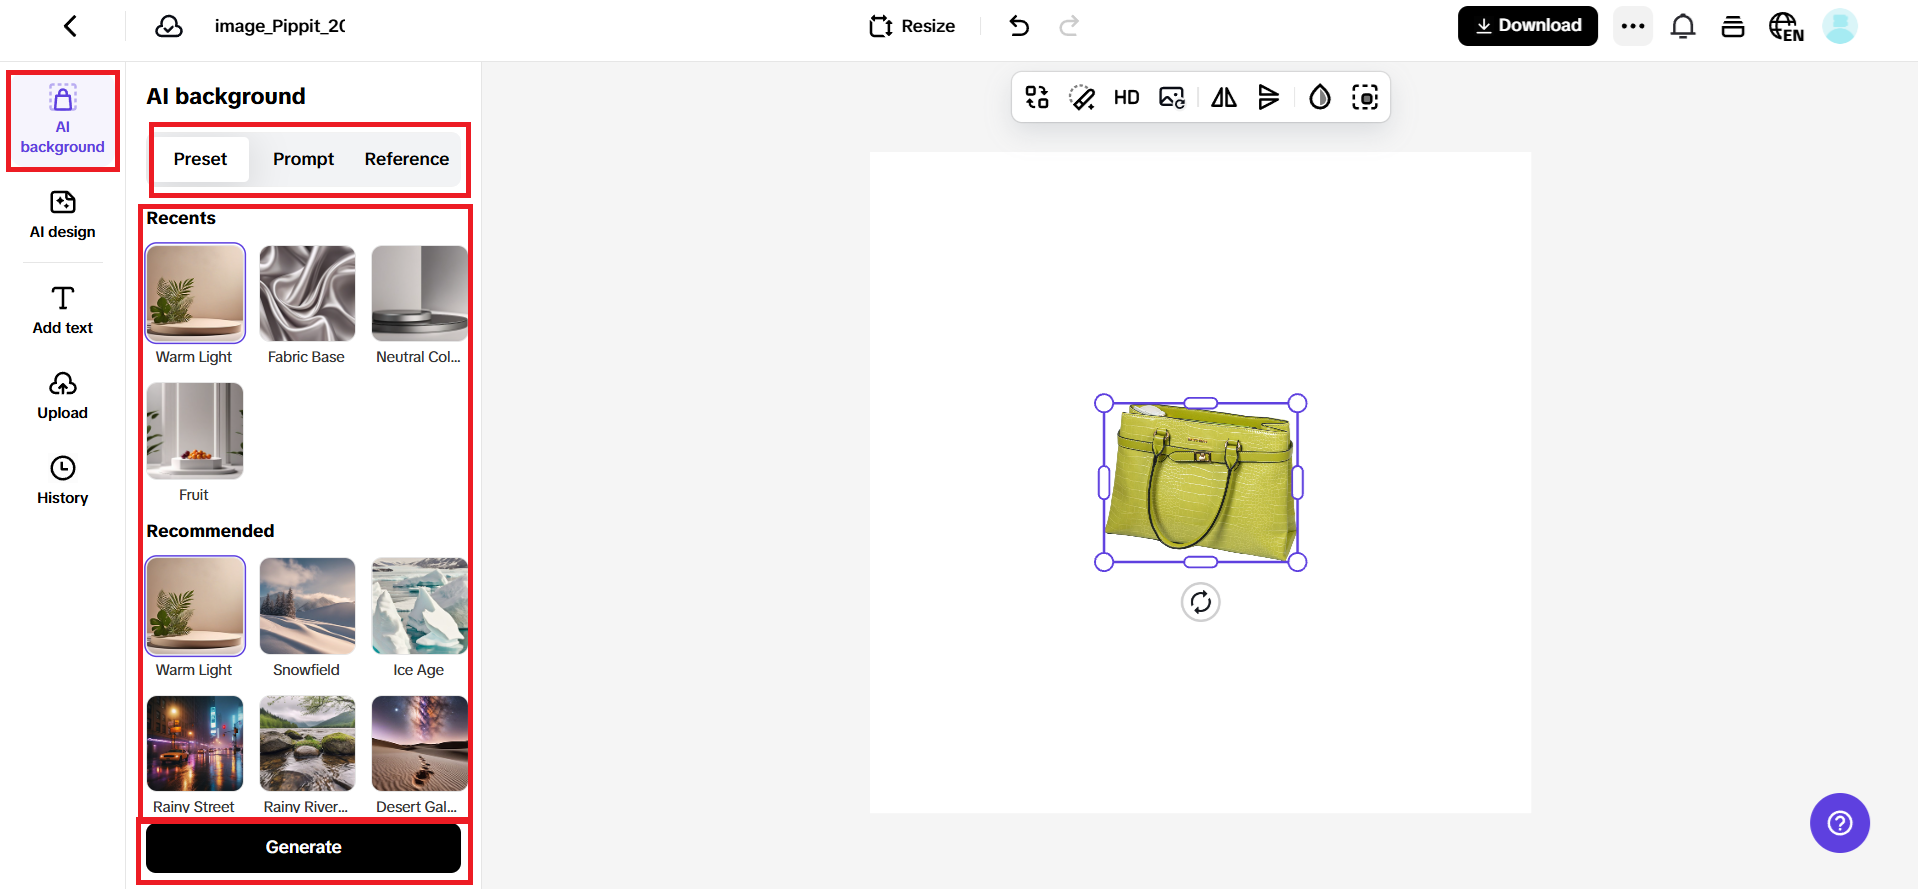Viewport: 1918px width, 889px height.
Task: Click the stacked layers icon beside the bell
Action: (x=1733, y=26)
